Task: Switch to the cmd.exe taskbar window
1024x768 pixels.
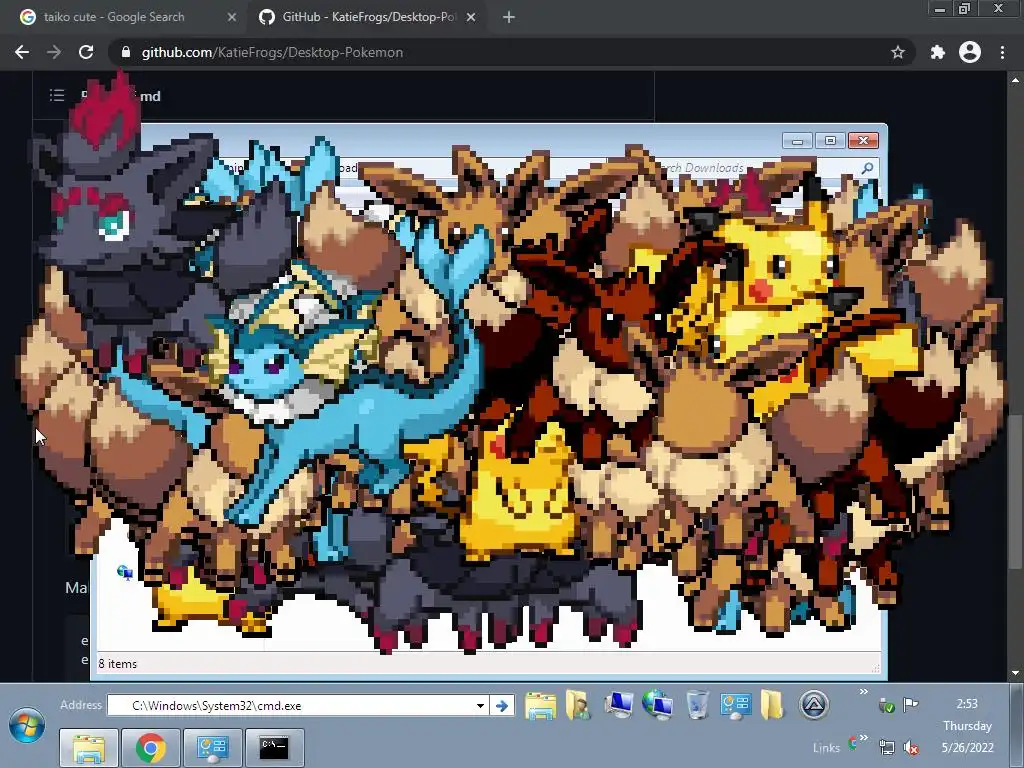Action: click(274, 748)
